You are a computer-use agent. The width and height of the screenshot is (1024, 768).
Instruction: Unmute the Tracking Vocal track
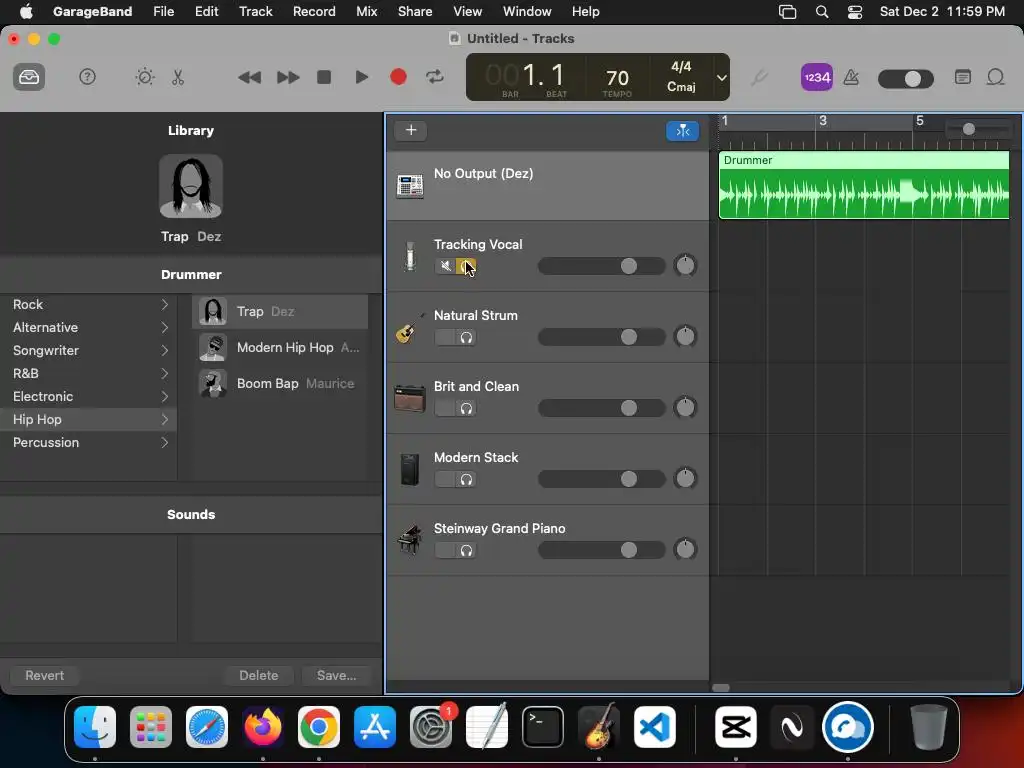point(445,266)
